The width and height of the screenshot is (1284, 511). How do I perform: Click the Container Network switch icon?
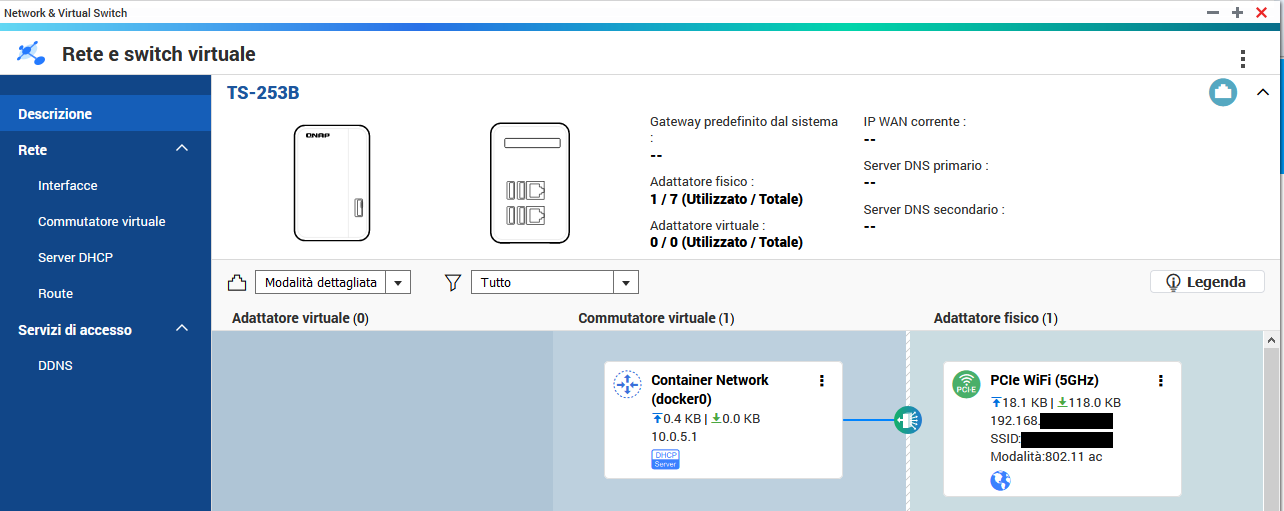[627, 383]
